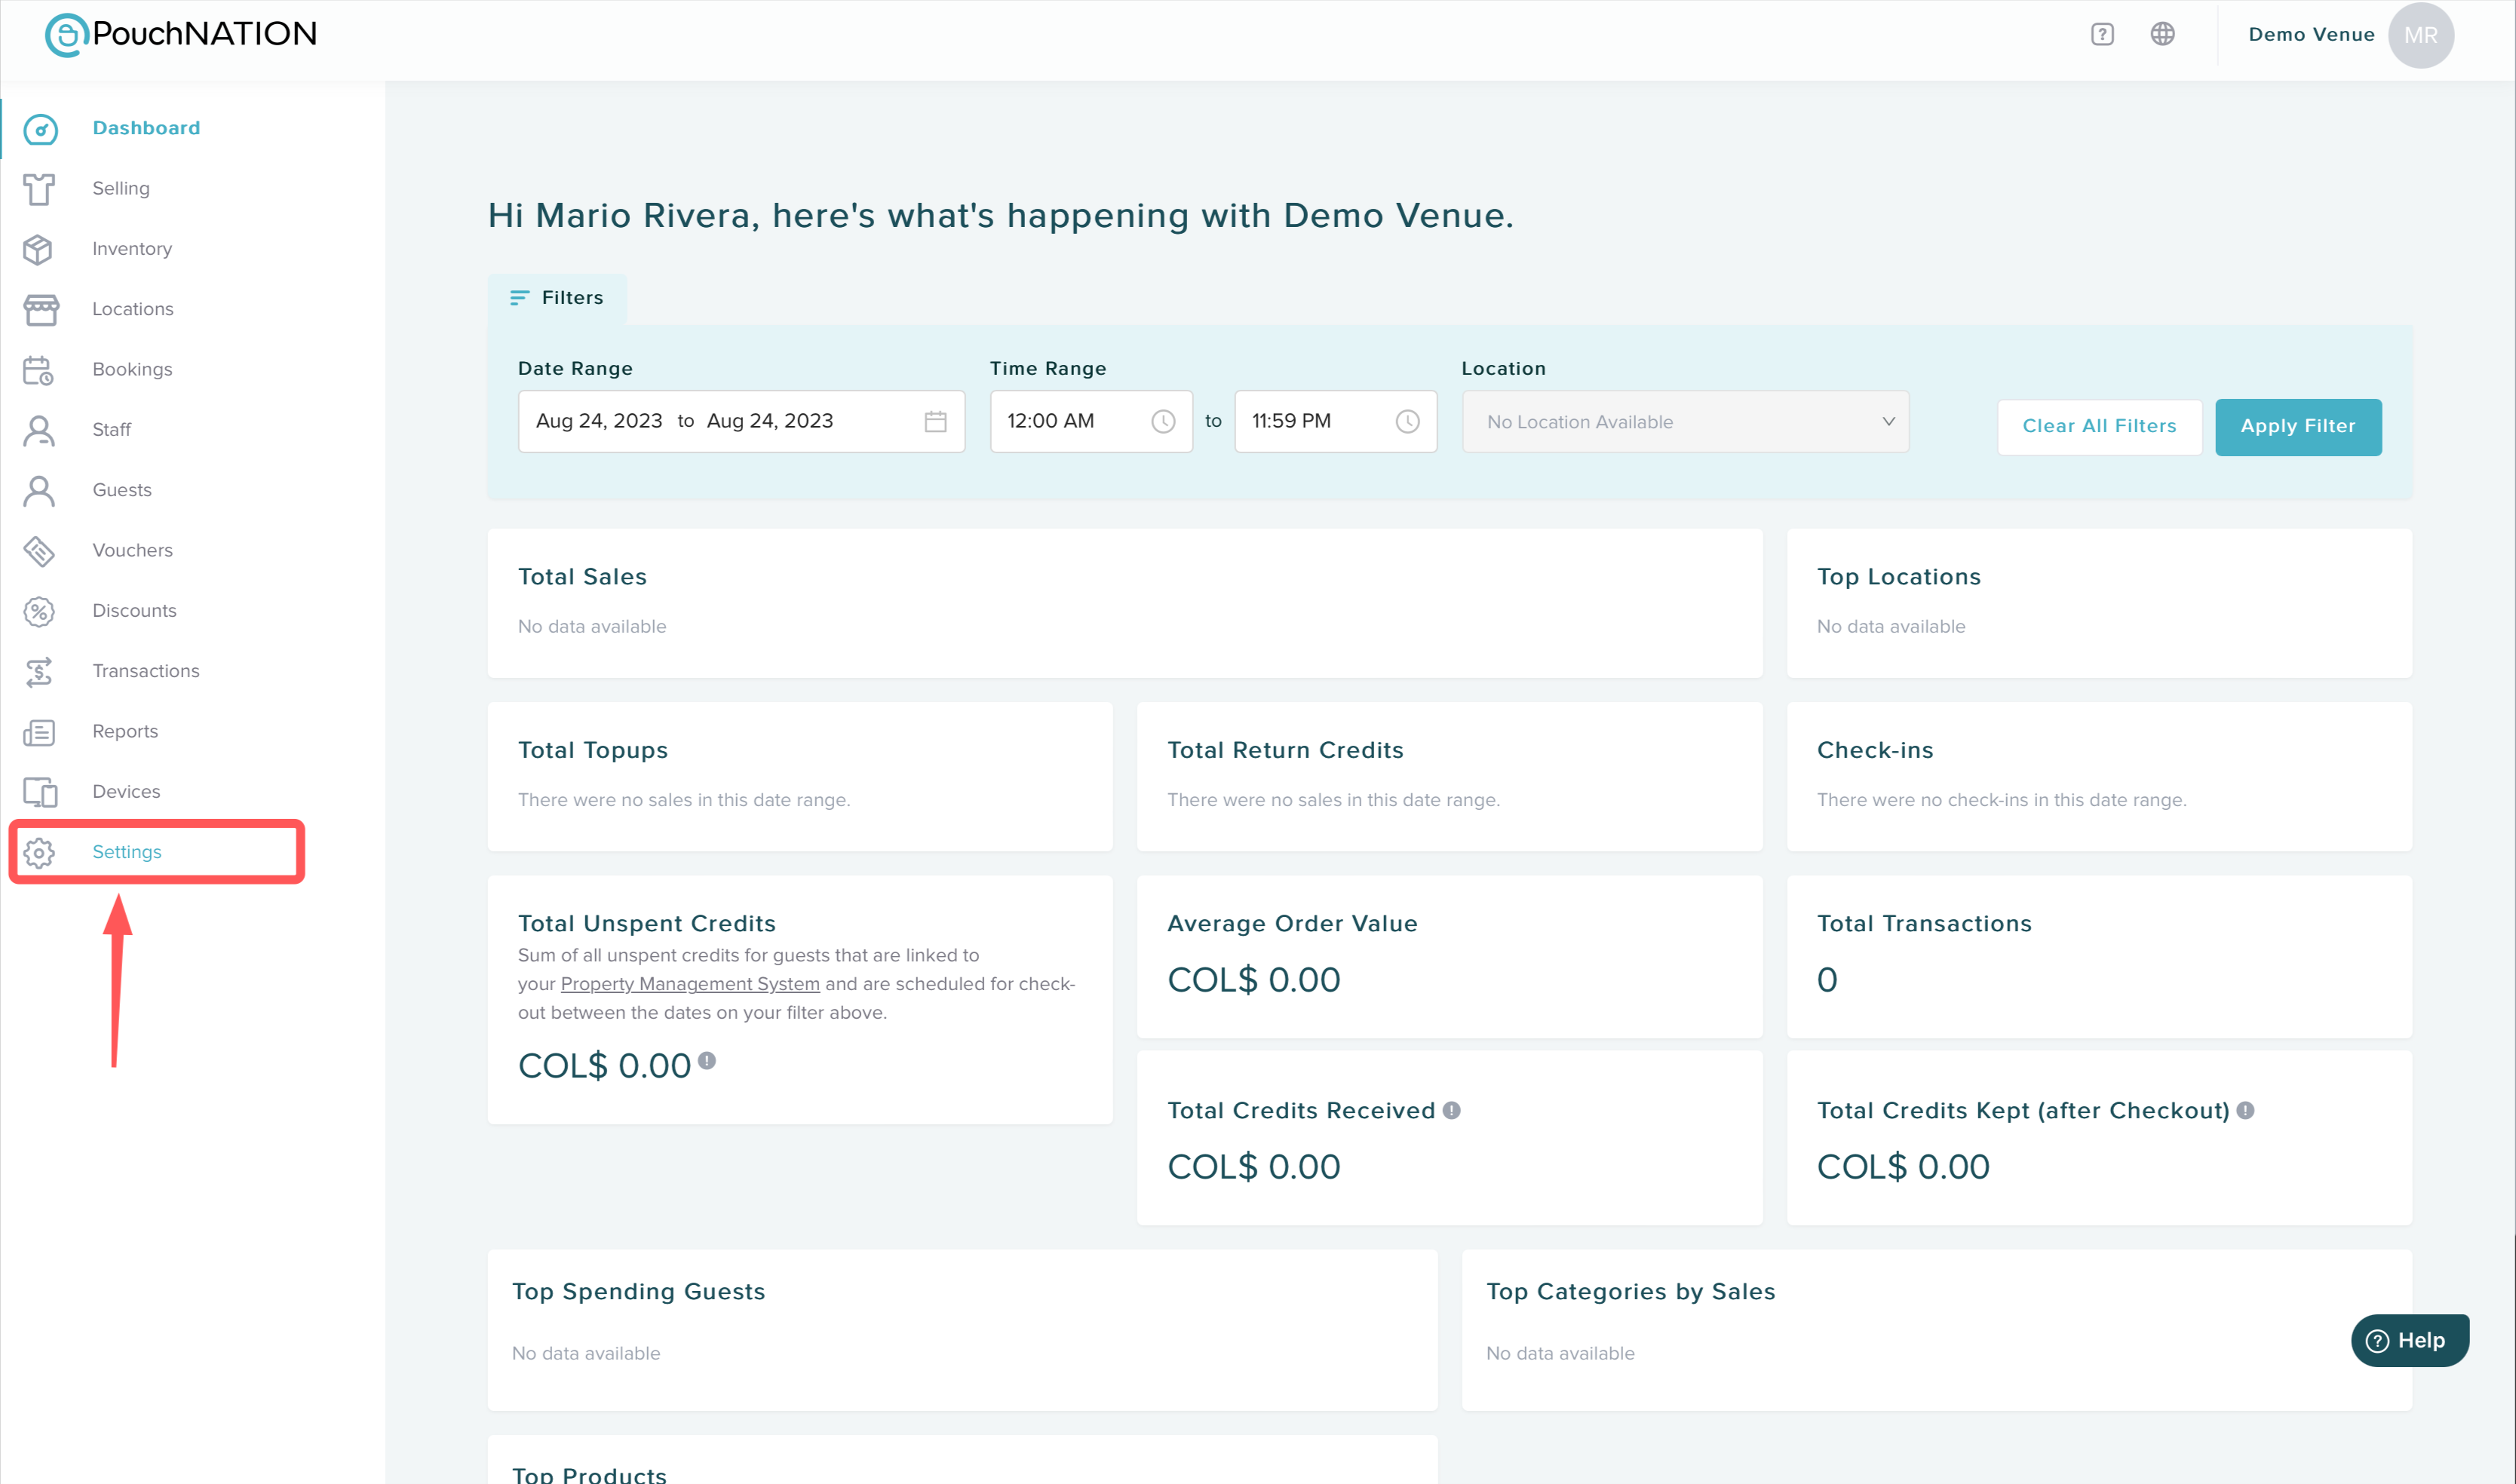Collapse the Filters tab
Image resolution: width=2516 pixels, height=1484 pixels.
pos(557,298)
